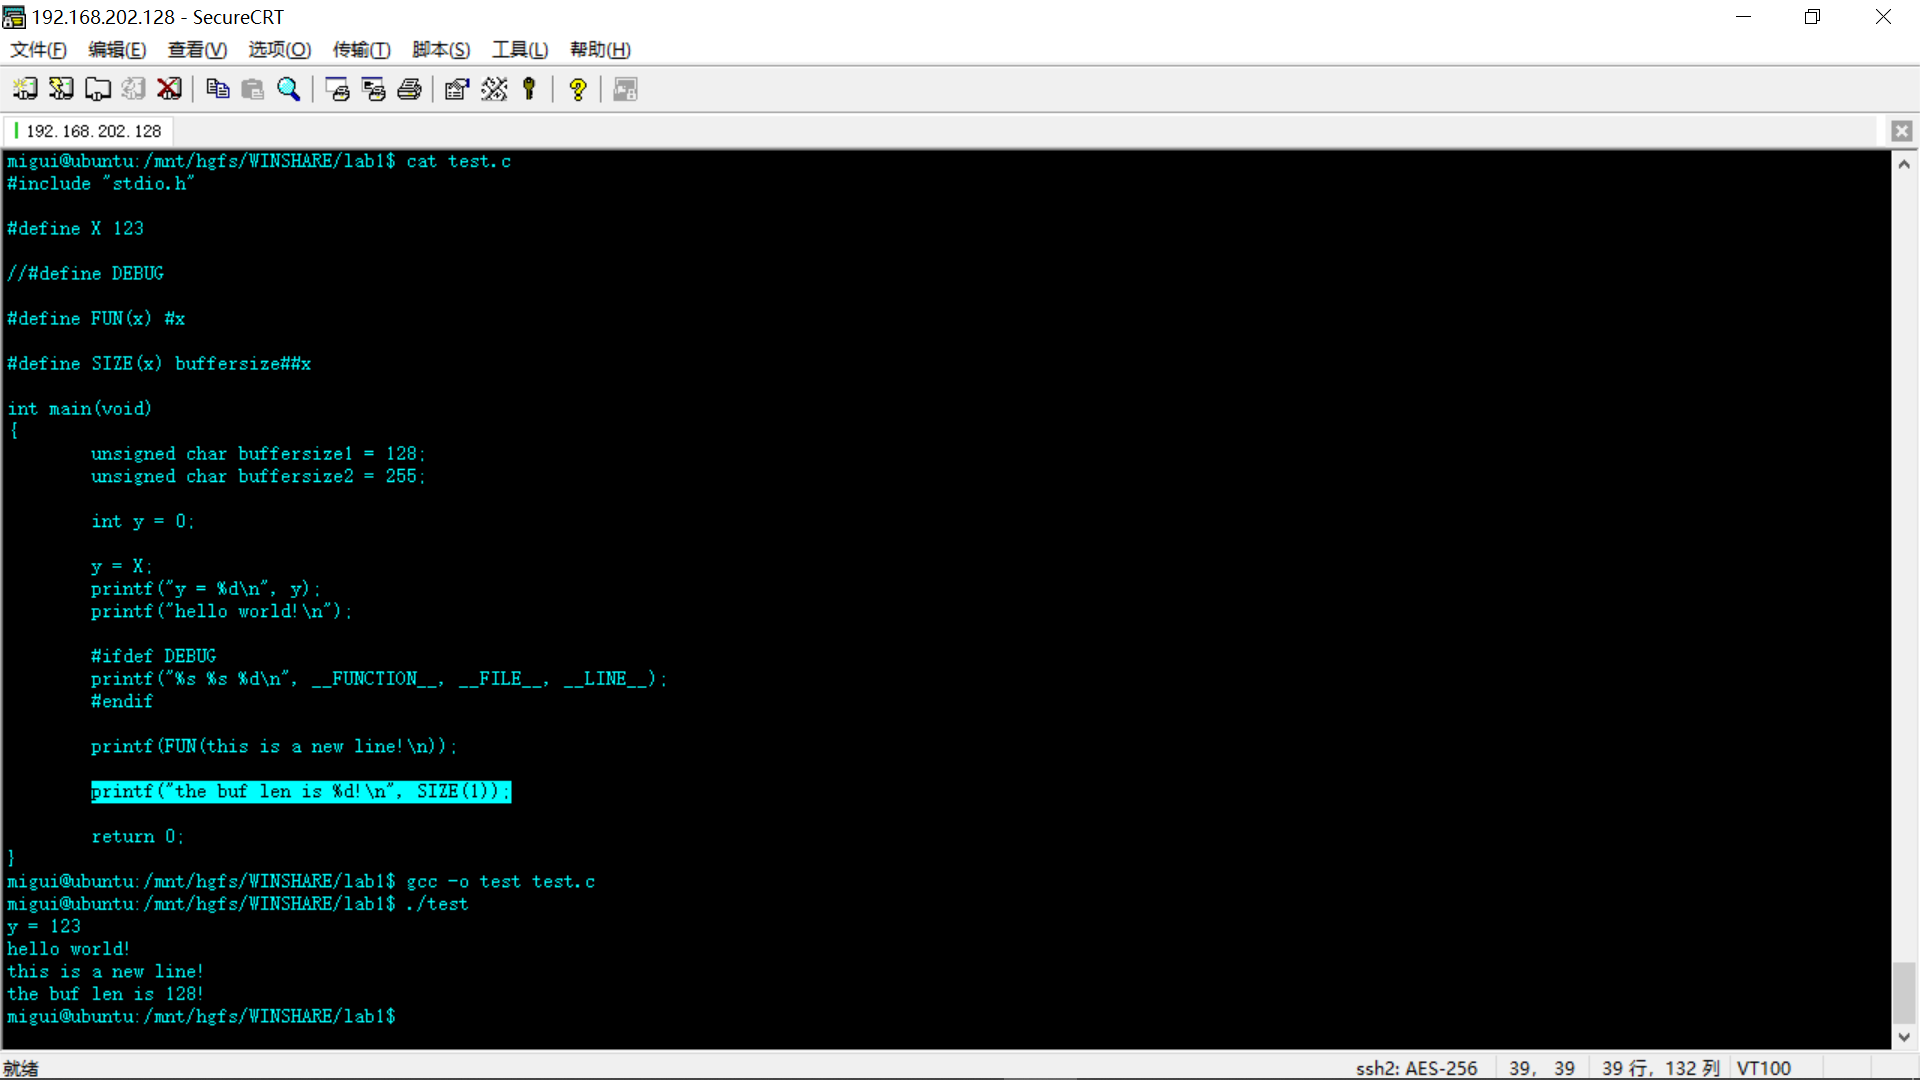Click the scrollbar up arrow
Image resolution: width=1920 pixels, height=1080 pixels.
tap(1904, 165)
